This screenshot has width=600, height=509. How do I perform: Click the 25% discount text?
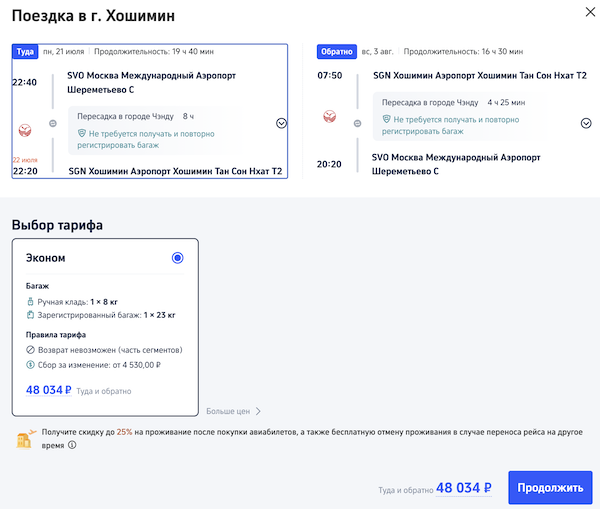pyautogui.click(x=124, y=432)
